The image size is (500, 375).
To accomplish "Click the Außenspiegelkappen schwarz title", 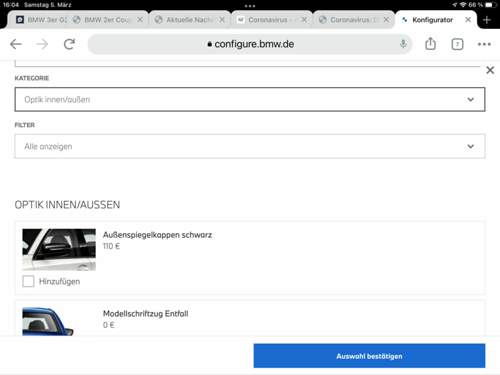I will click(157, 235).
